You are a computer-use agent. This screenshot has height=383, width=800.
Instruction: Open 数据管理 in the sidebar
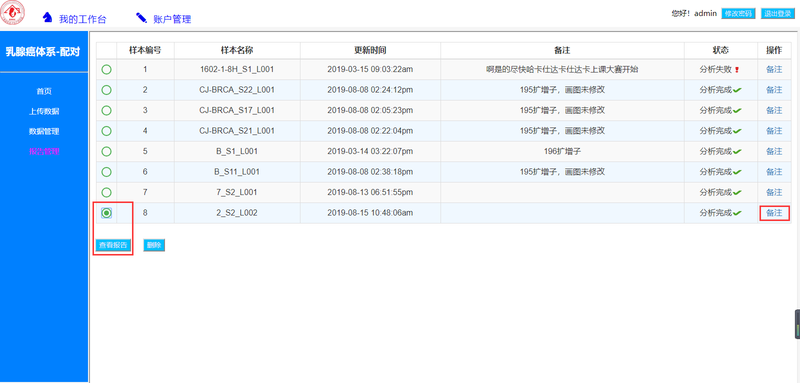(44, 131)
